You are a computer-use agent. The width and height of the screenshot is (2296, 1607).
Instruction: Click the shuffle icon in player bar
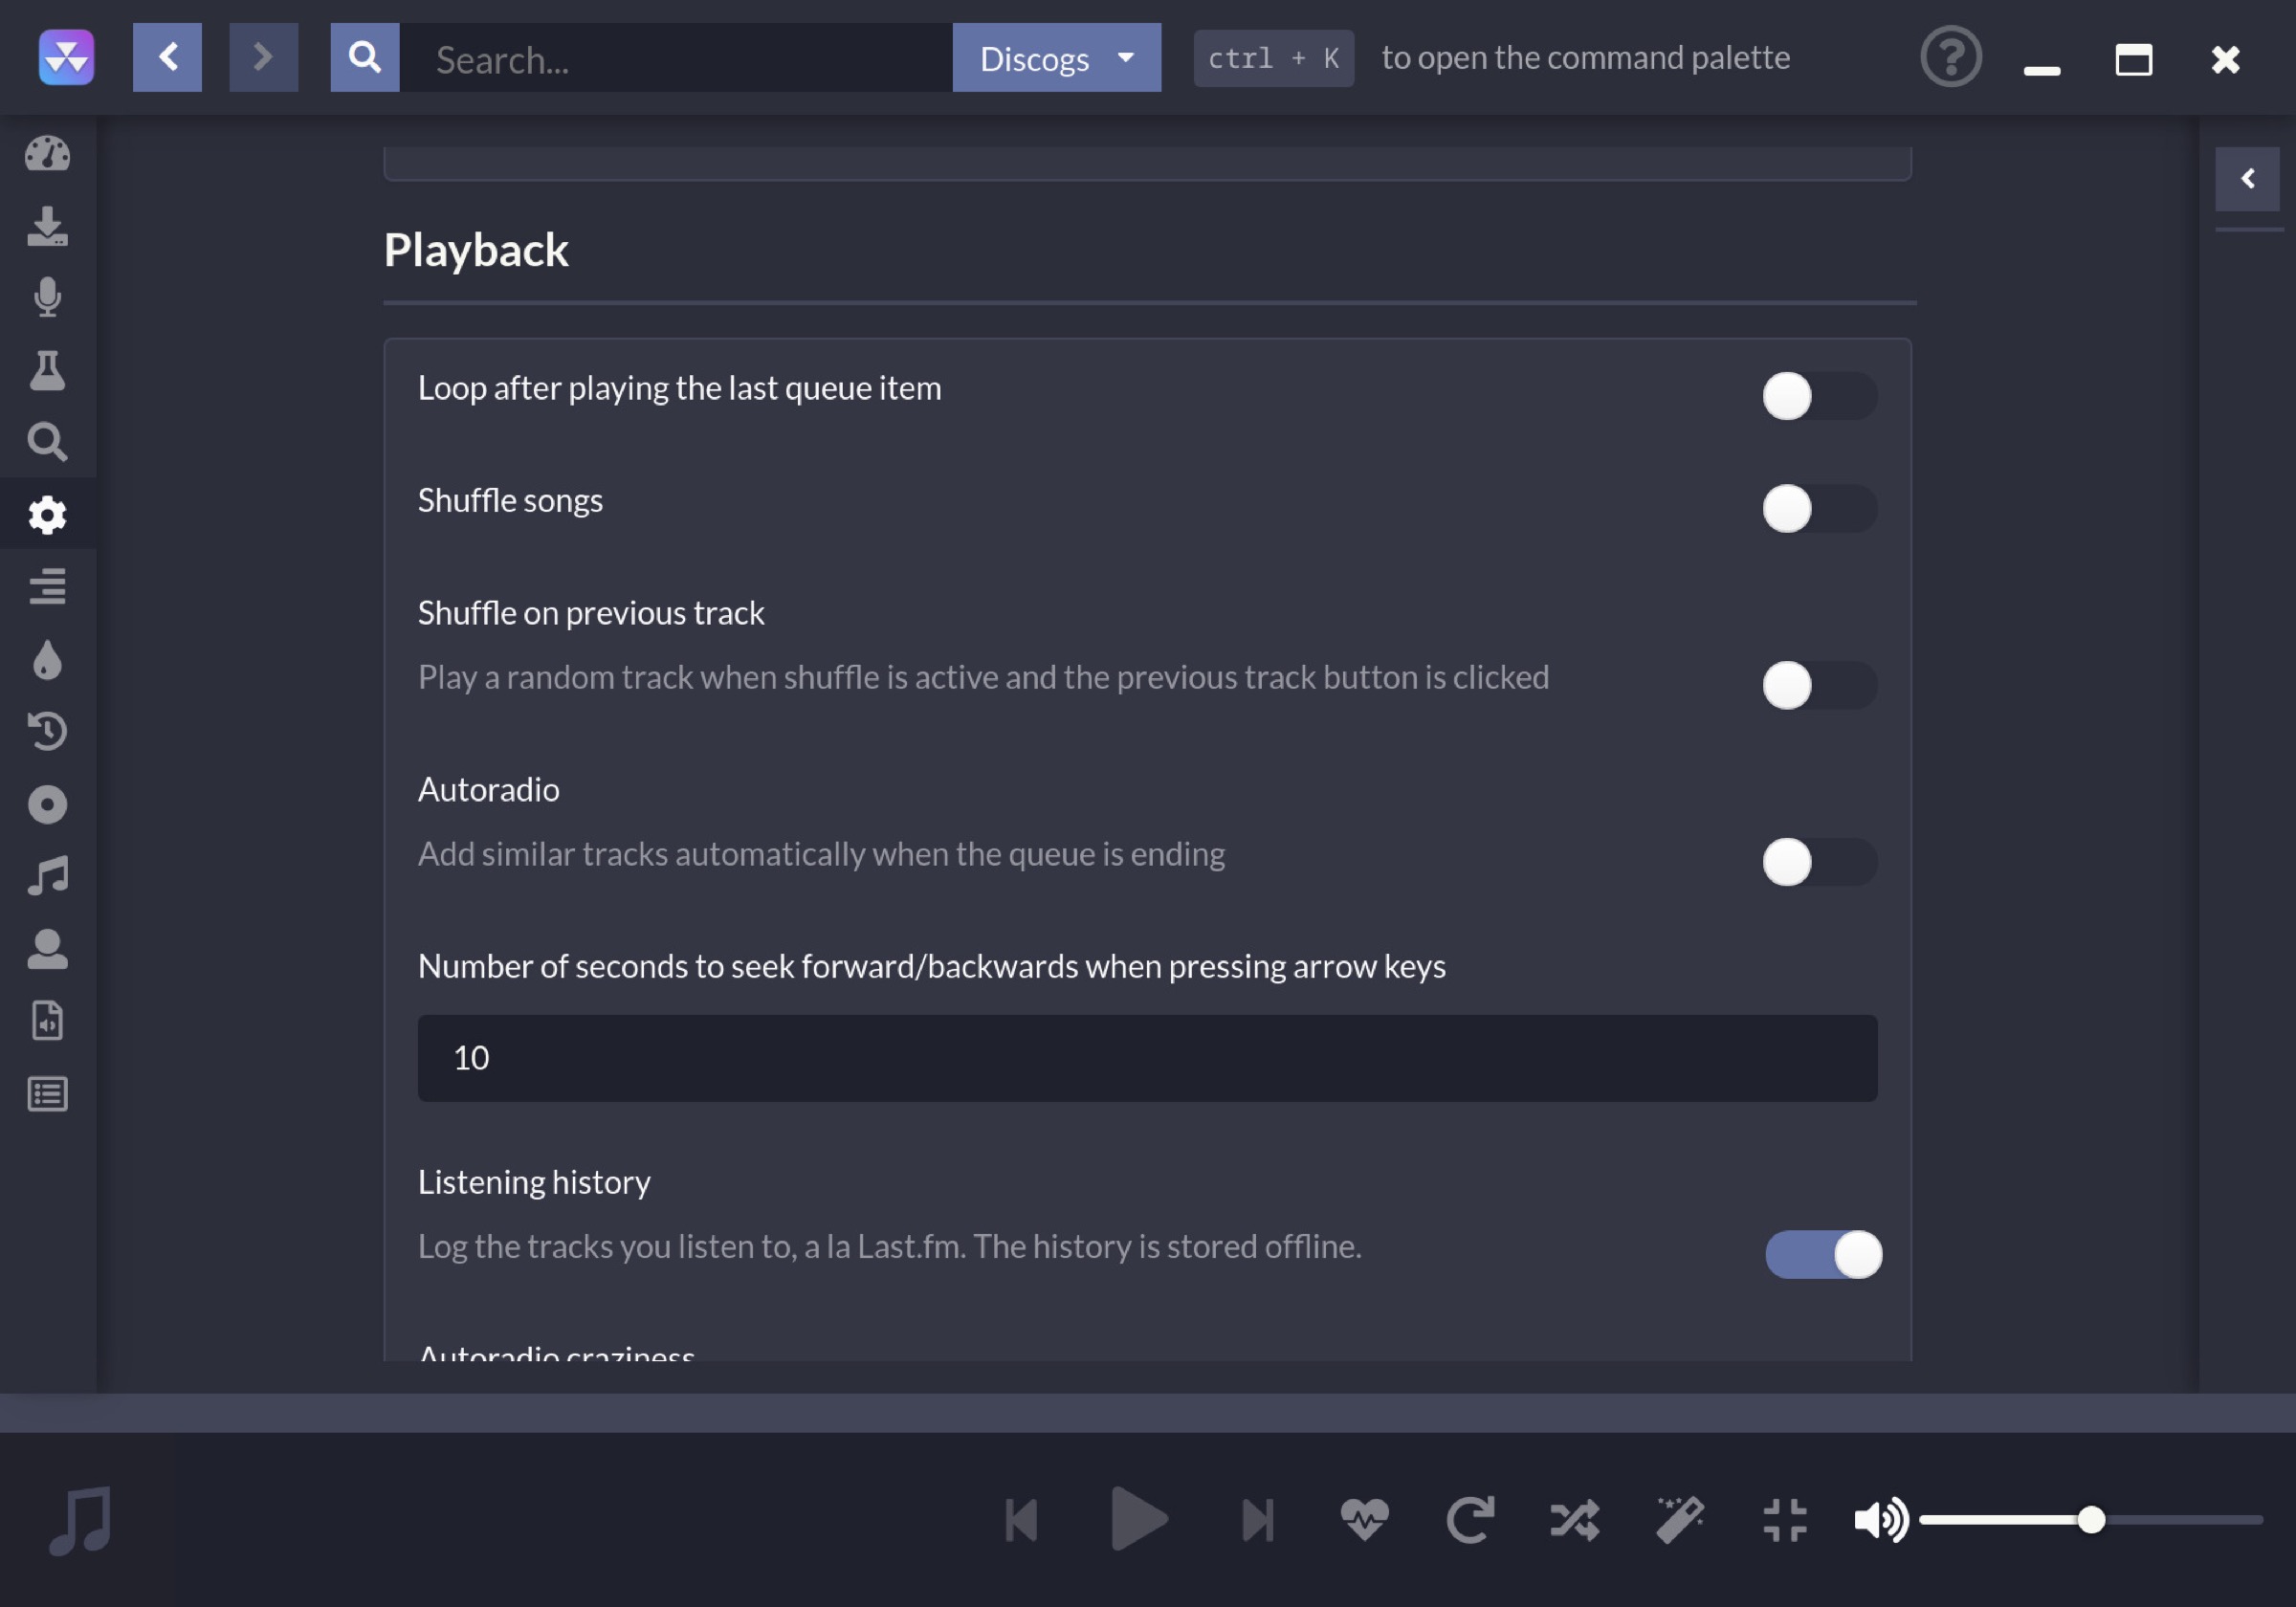(1574, 1520)
